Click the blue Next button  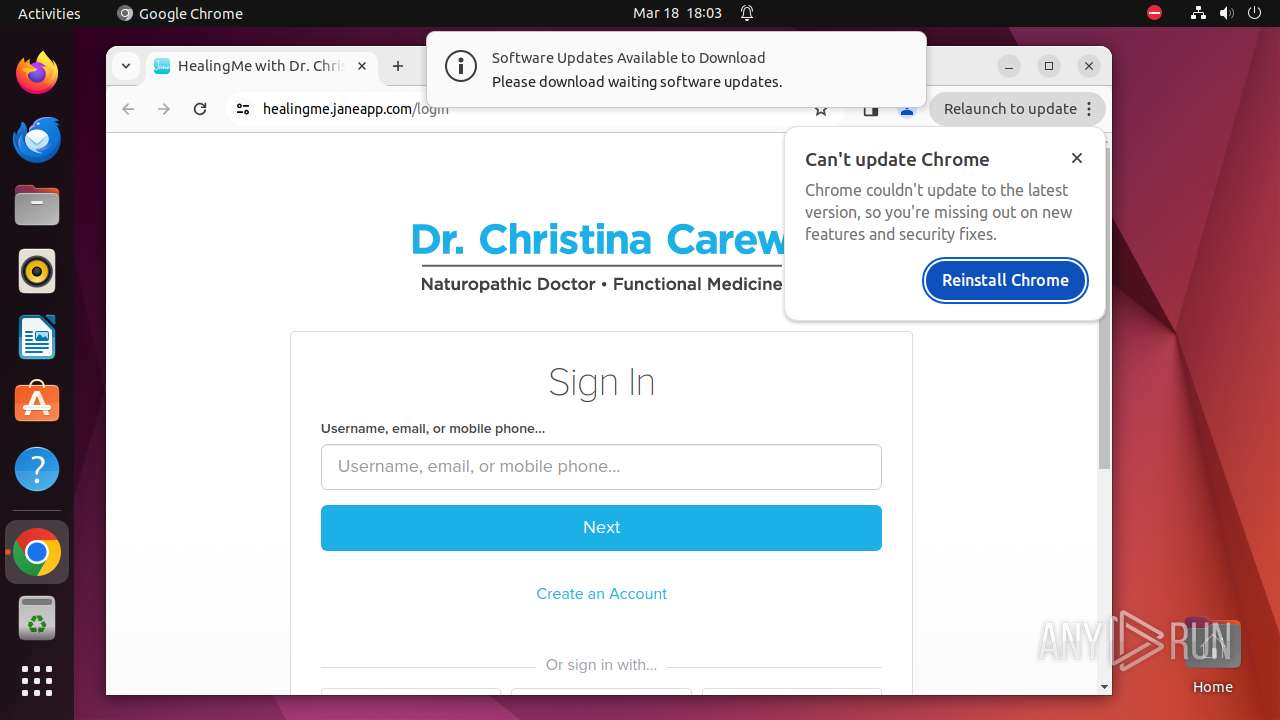coord(601,528)
